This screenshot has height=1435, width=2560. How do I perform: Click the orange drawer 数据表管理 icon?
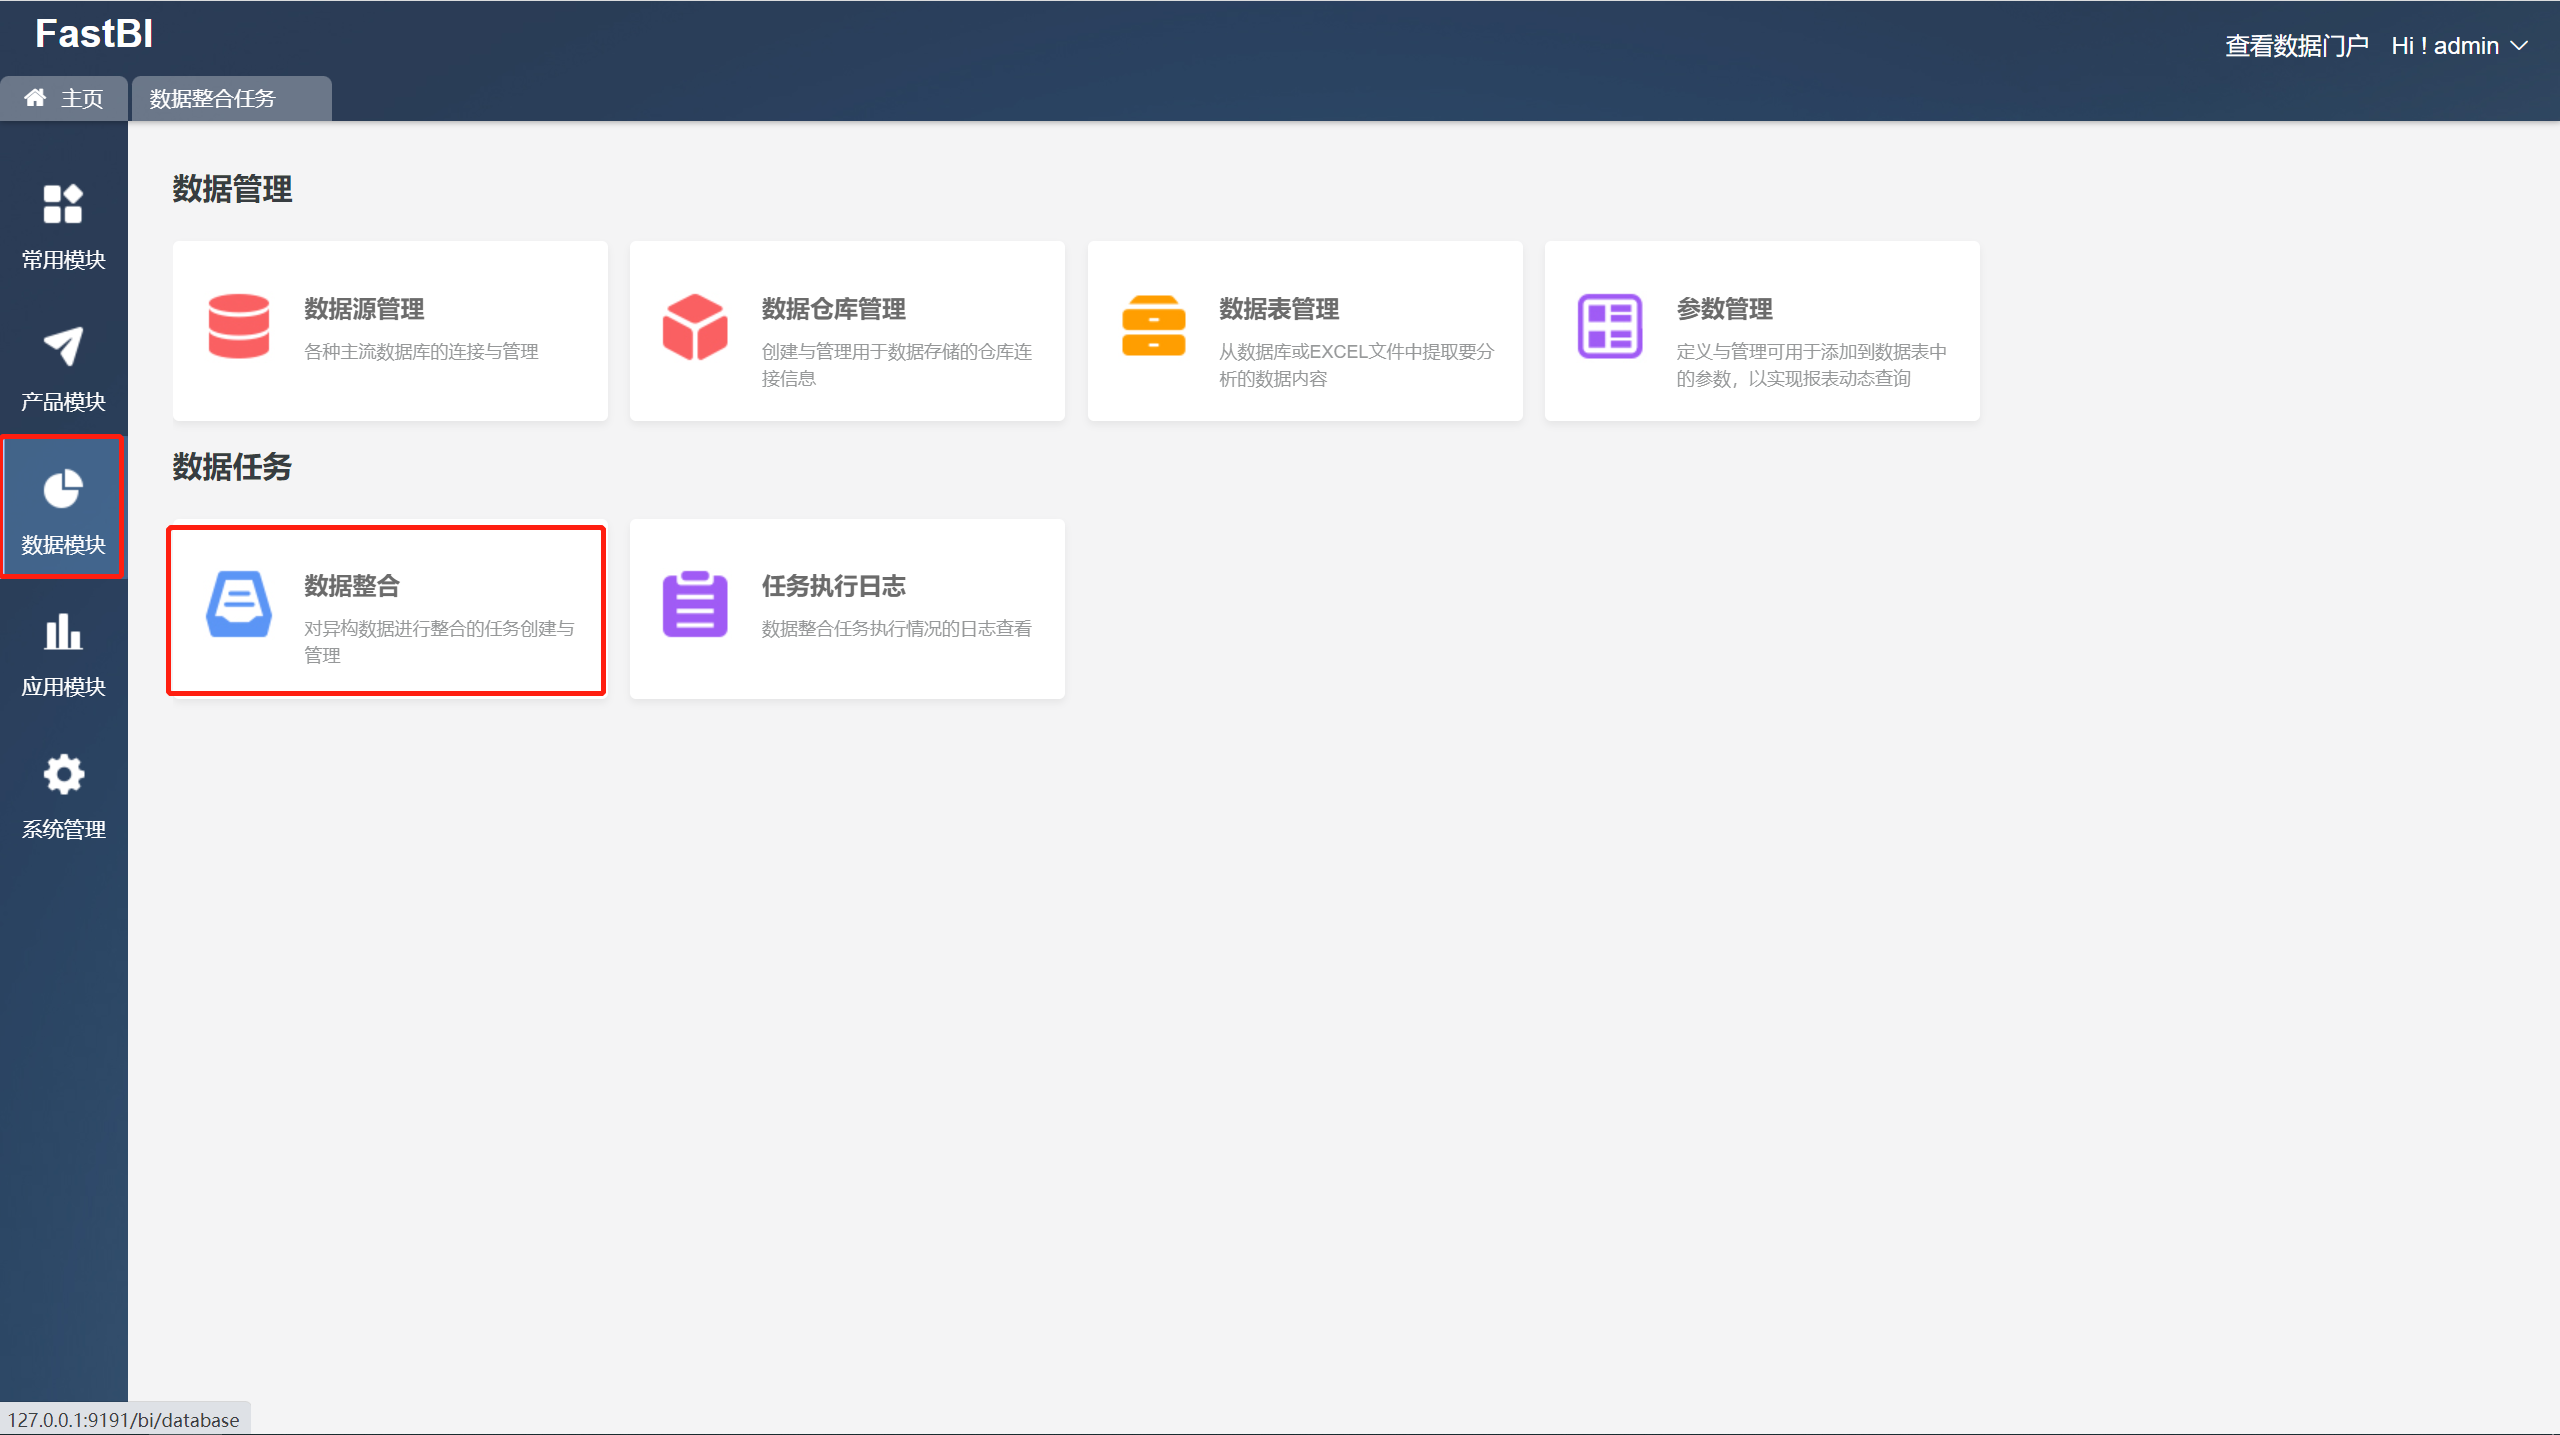pyautogui.click(x=1153, y=326)
